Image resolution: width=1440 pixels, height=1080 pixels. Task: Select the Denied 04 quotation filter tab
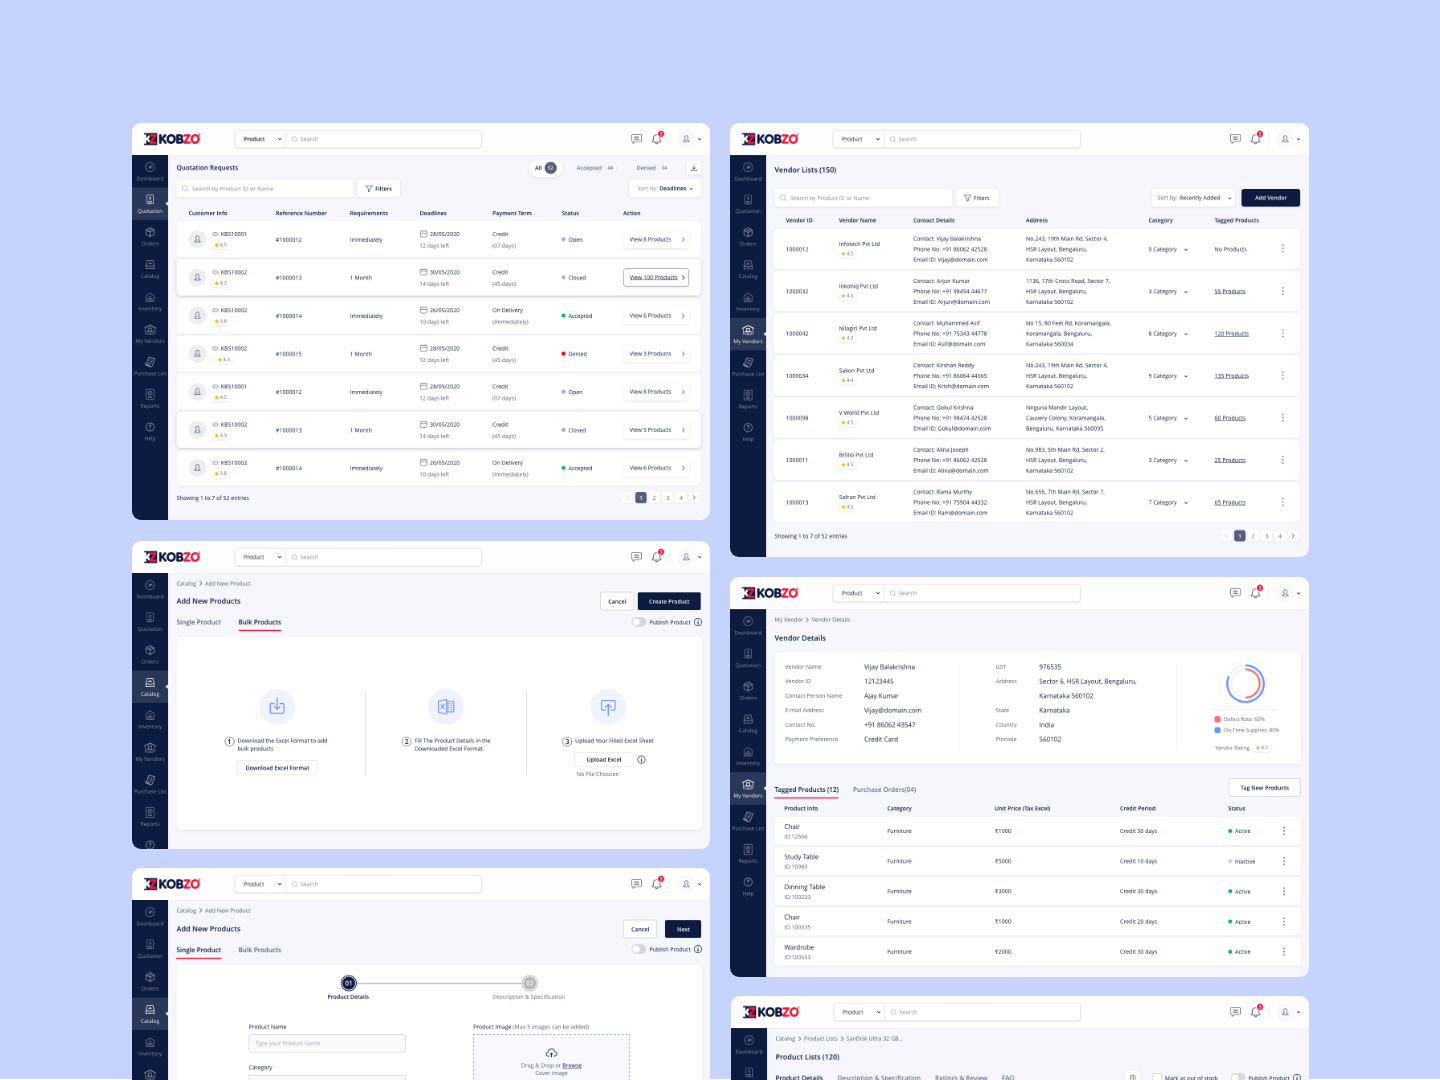point(652,168)
